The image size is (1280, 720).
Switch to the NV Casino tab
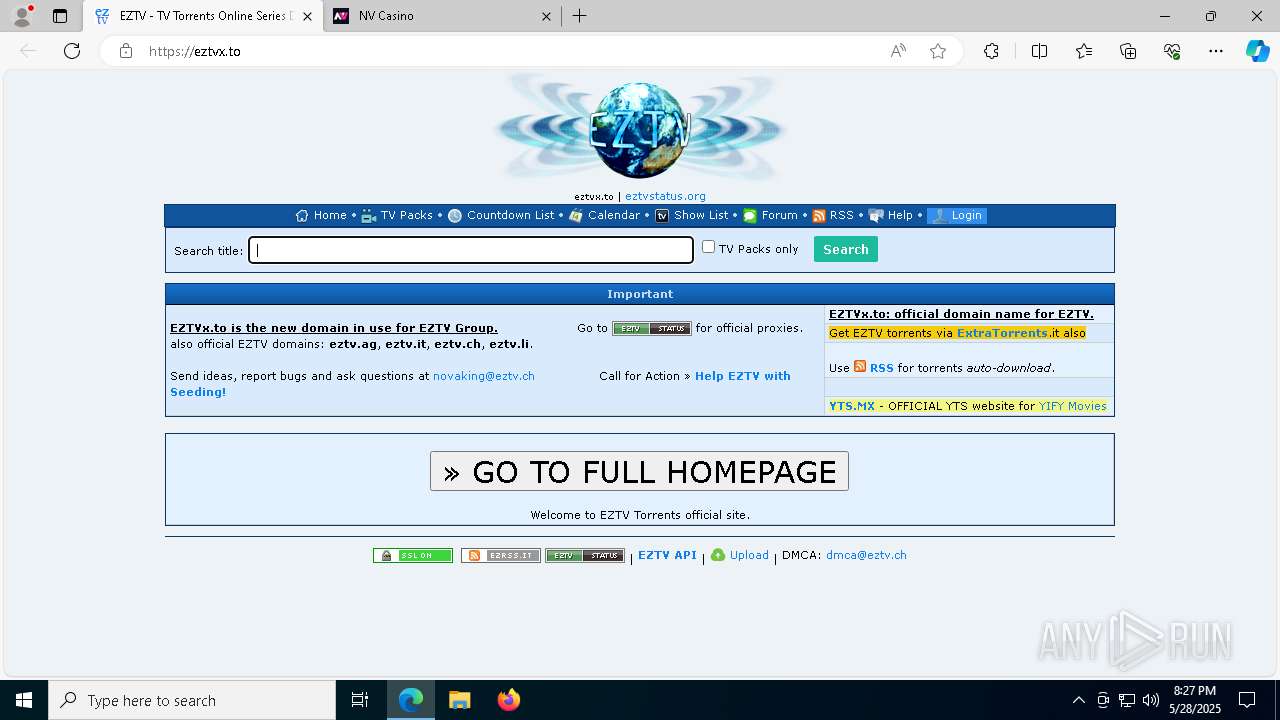(x=441, y=16)
